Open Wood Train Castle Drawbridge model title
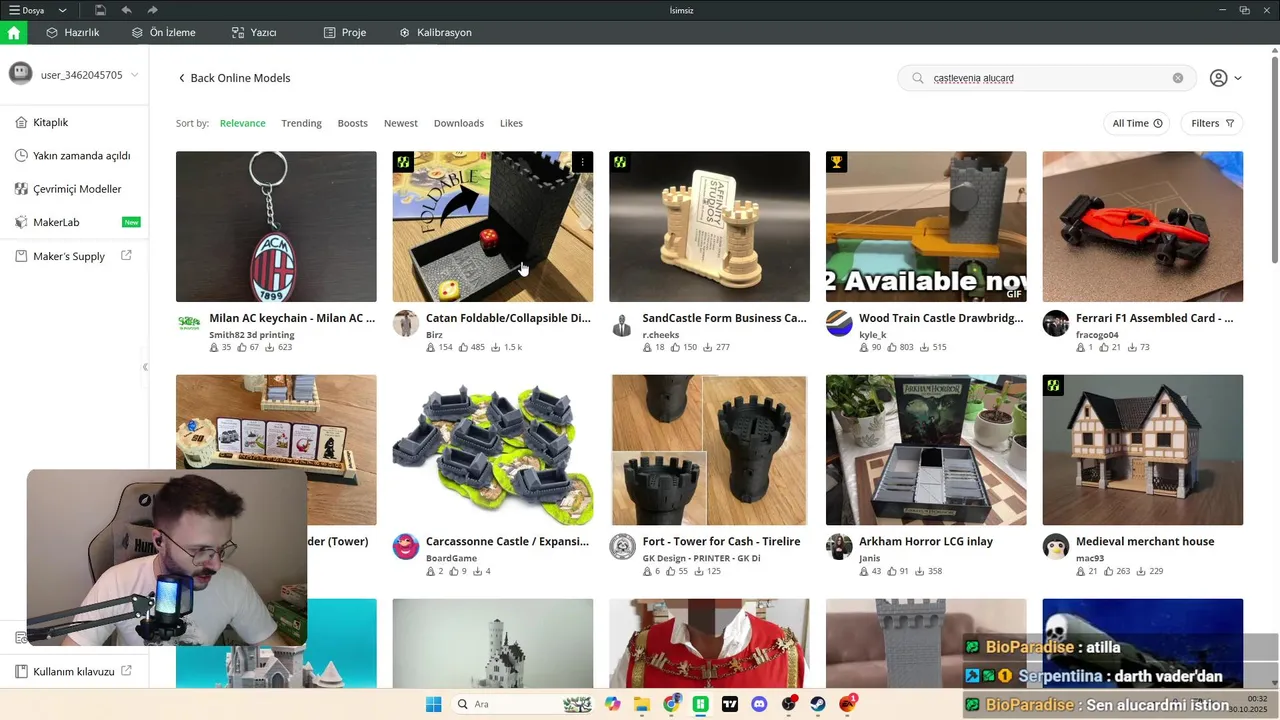This screenshot has width=1280, height=720. 941,318
